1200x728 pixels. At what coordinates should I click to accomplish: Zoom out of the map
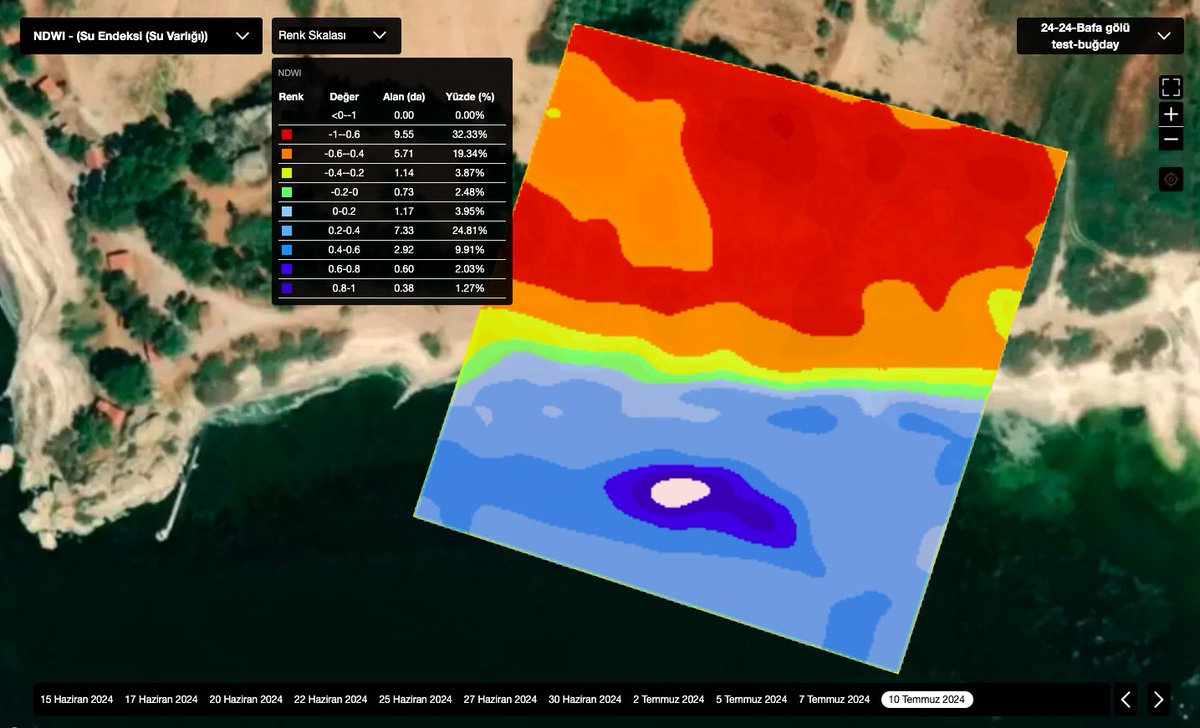(x=1171, y=140)
